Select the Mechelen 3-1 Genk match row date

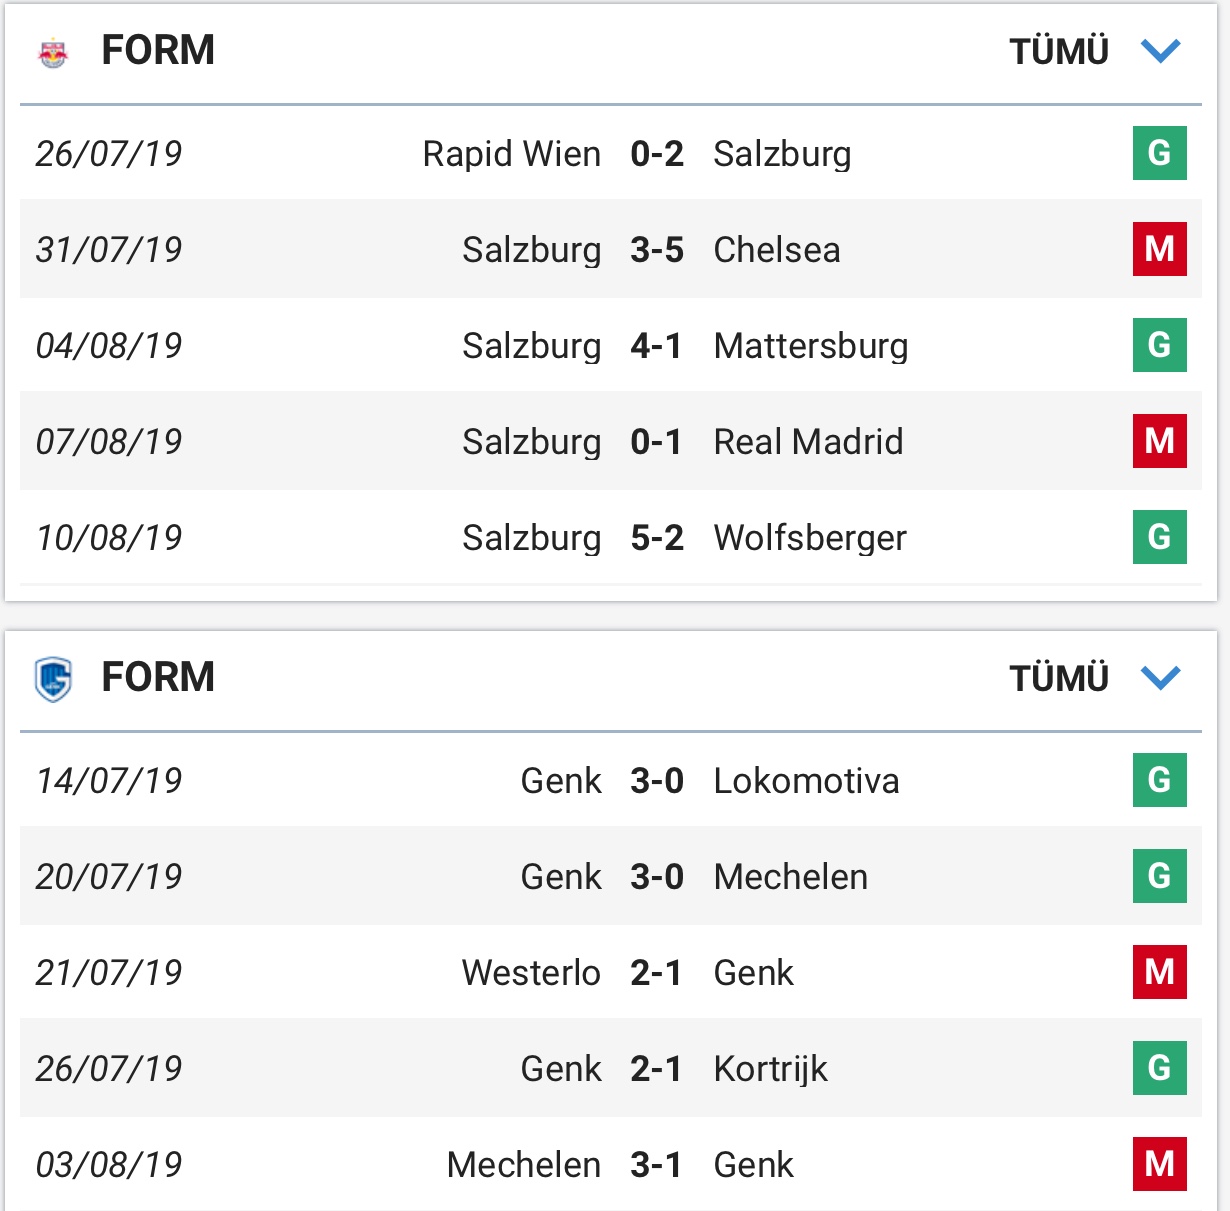[x=109, y=1165]
